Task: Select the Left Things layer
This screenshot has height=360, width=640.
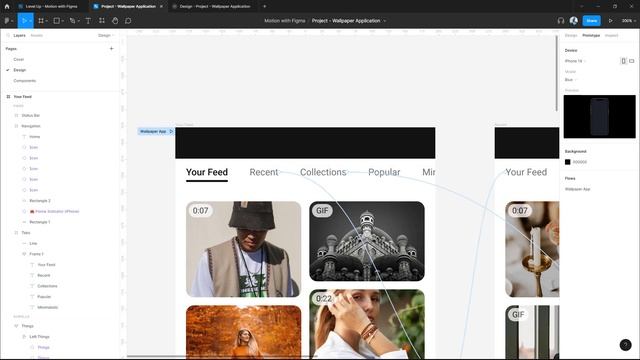Action: click(x=39, y=337)
